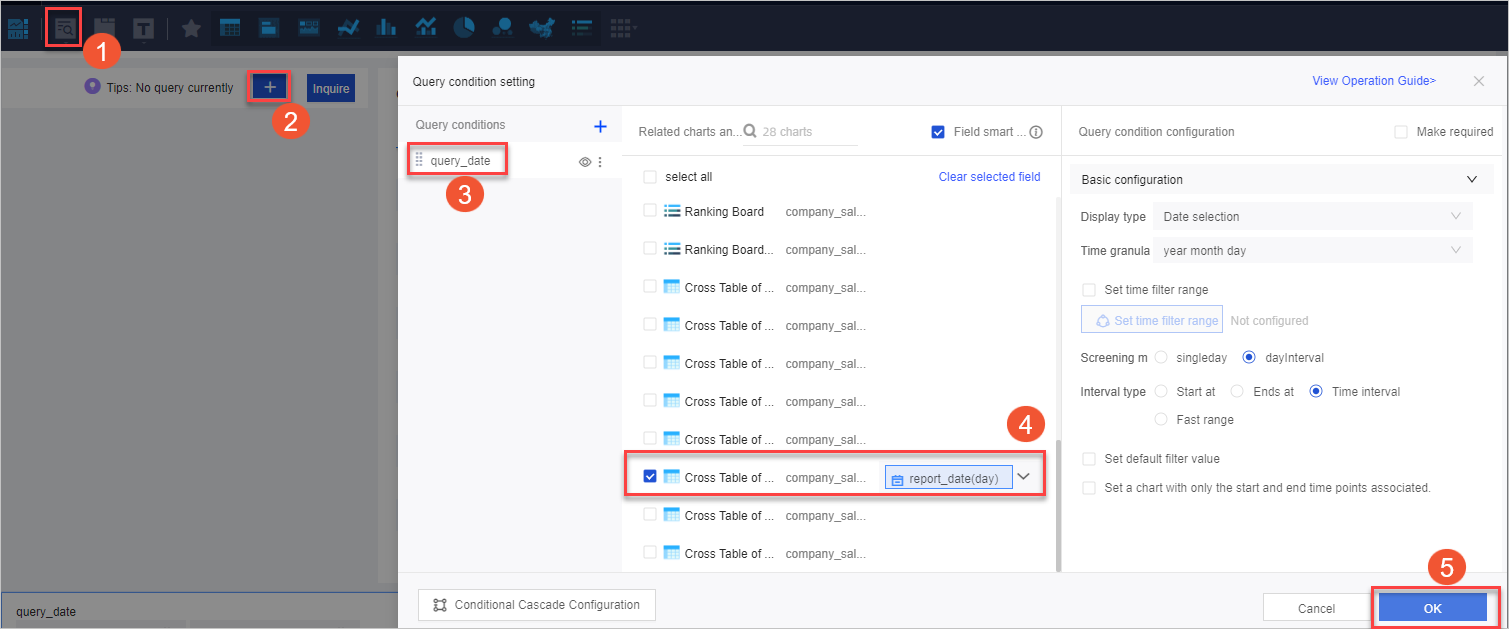
Task: Insert a line chart from the toolbar
Action: click(x=348, y=28)
